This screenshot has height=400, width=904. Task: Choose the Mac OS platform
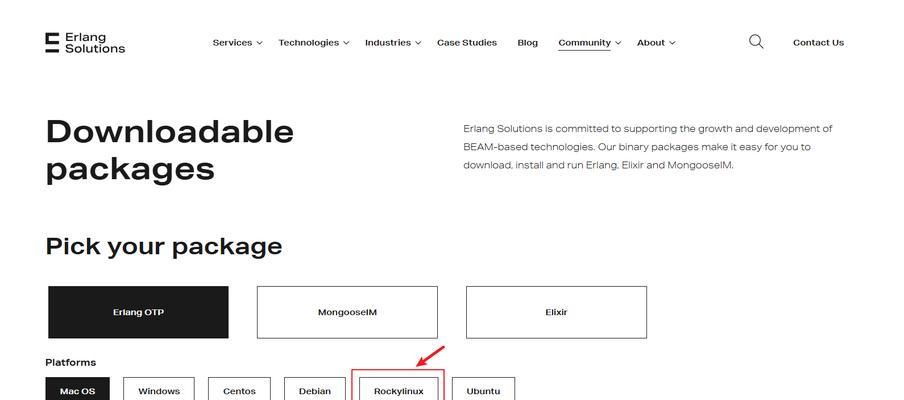click(78, 389)
